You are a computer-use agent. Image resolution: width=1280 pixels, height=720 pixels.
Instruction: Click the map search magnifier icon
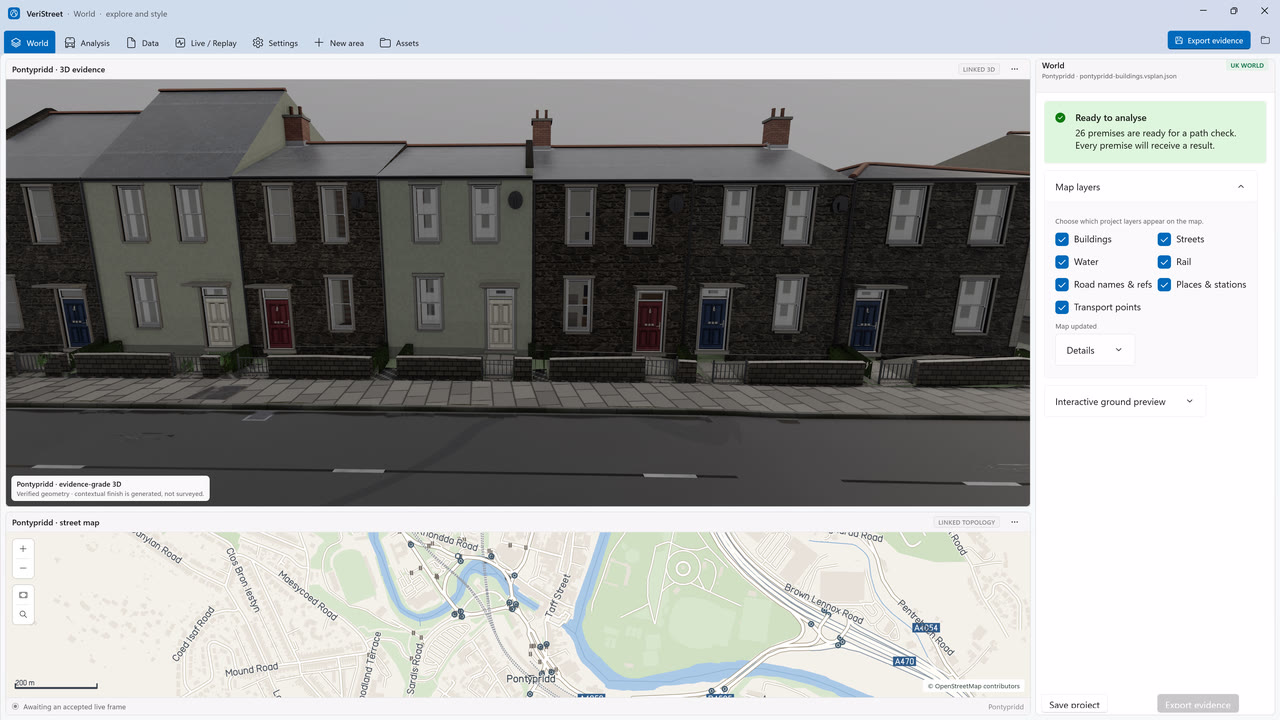click(x=23, y=615)
